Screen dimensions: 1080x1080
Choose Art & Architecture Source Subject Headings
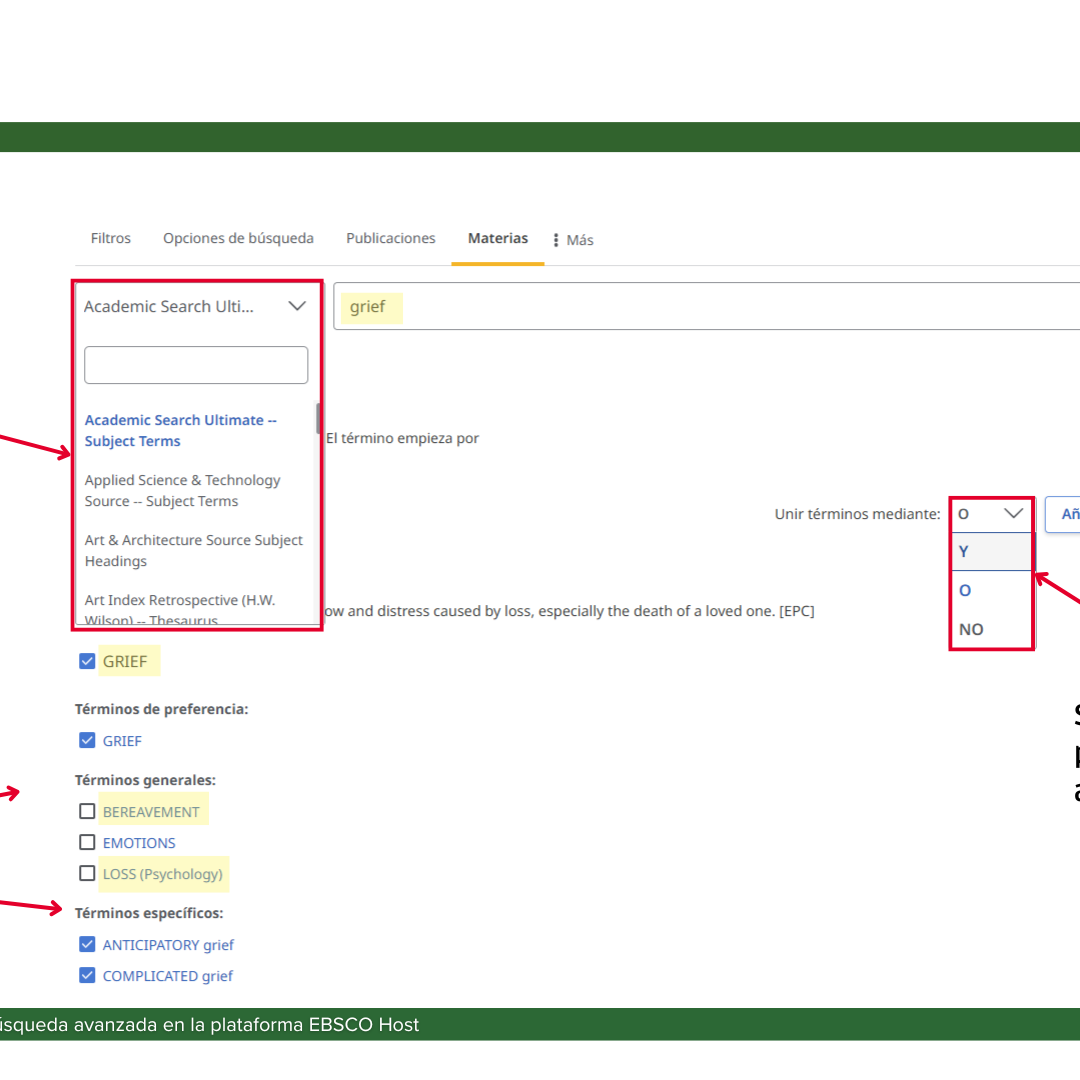click(x=193, y=551)
